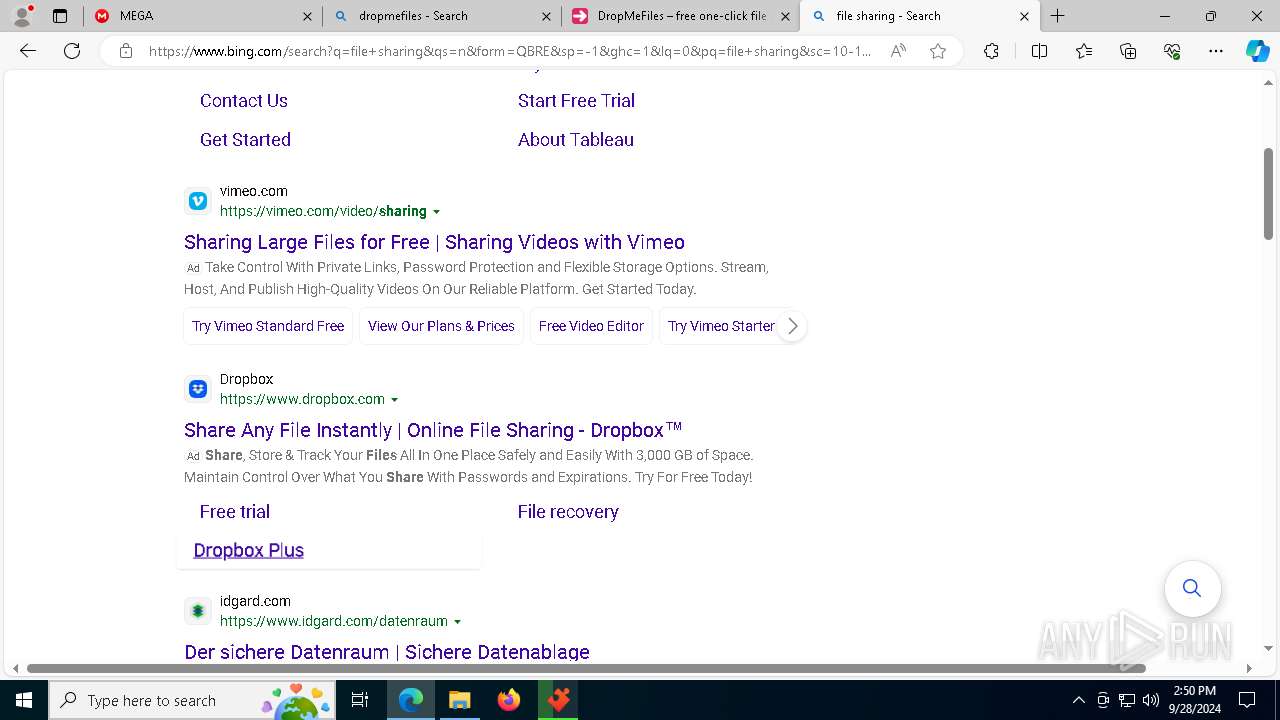The height and width of the screenshot is (720, 1280).
Task: Open the browser profile icon
Action: pyautogui.click(x=22, y=16)
